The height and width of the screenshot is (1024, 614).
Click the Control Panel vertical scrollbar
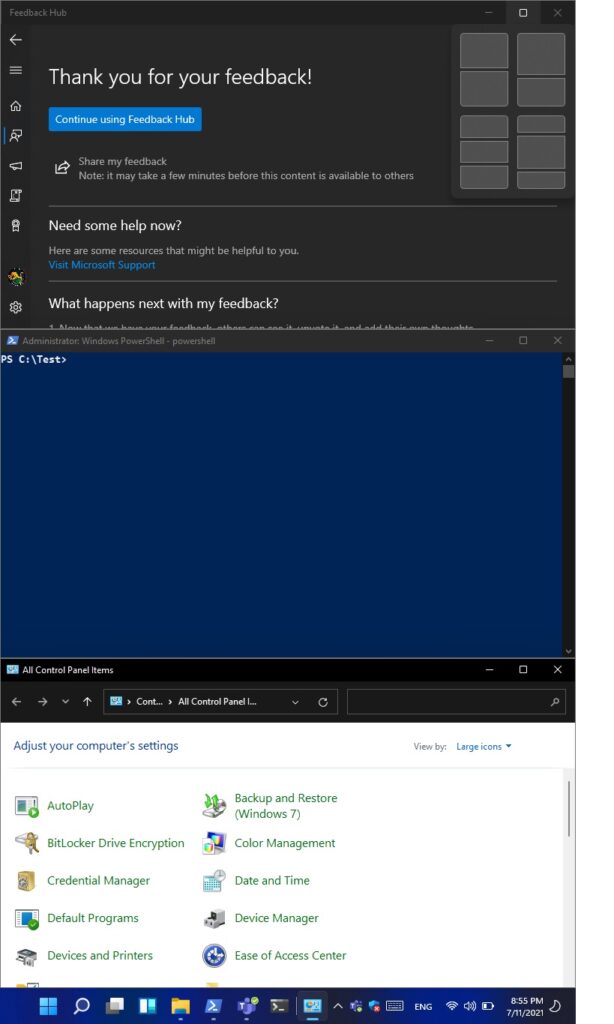pos(569,810)
